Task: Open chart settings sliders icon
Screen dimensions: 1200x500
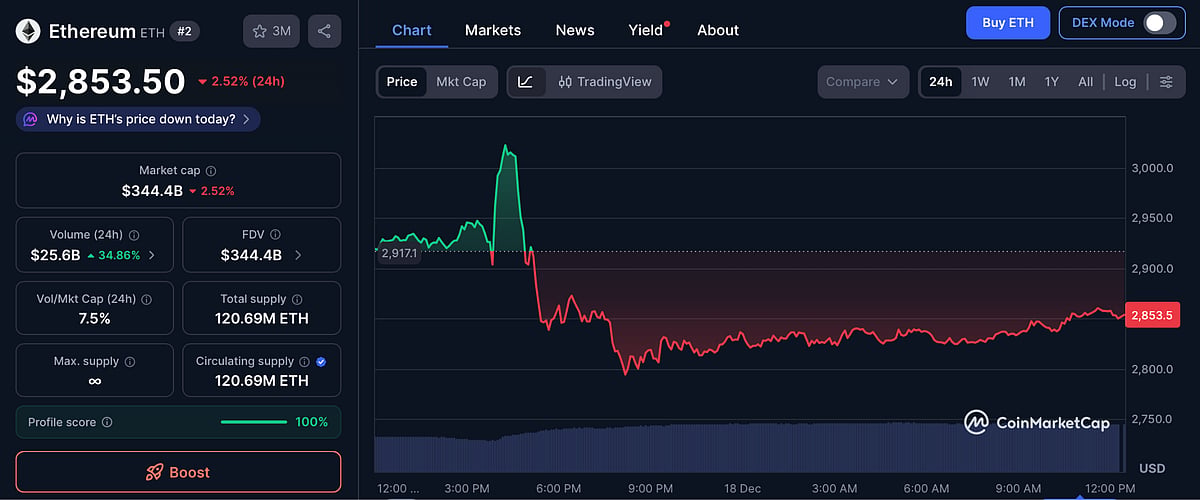Action: pos(1166,82)
